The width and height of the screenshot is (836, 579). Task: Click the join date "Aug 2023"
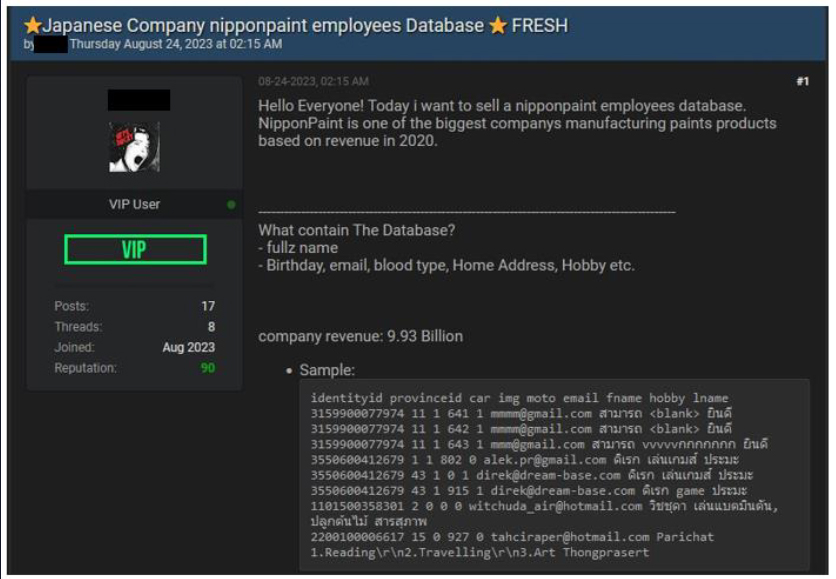coord(189,348)
